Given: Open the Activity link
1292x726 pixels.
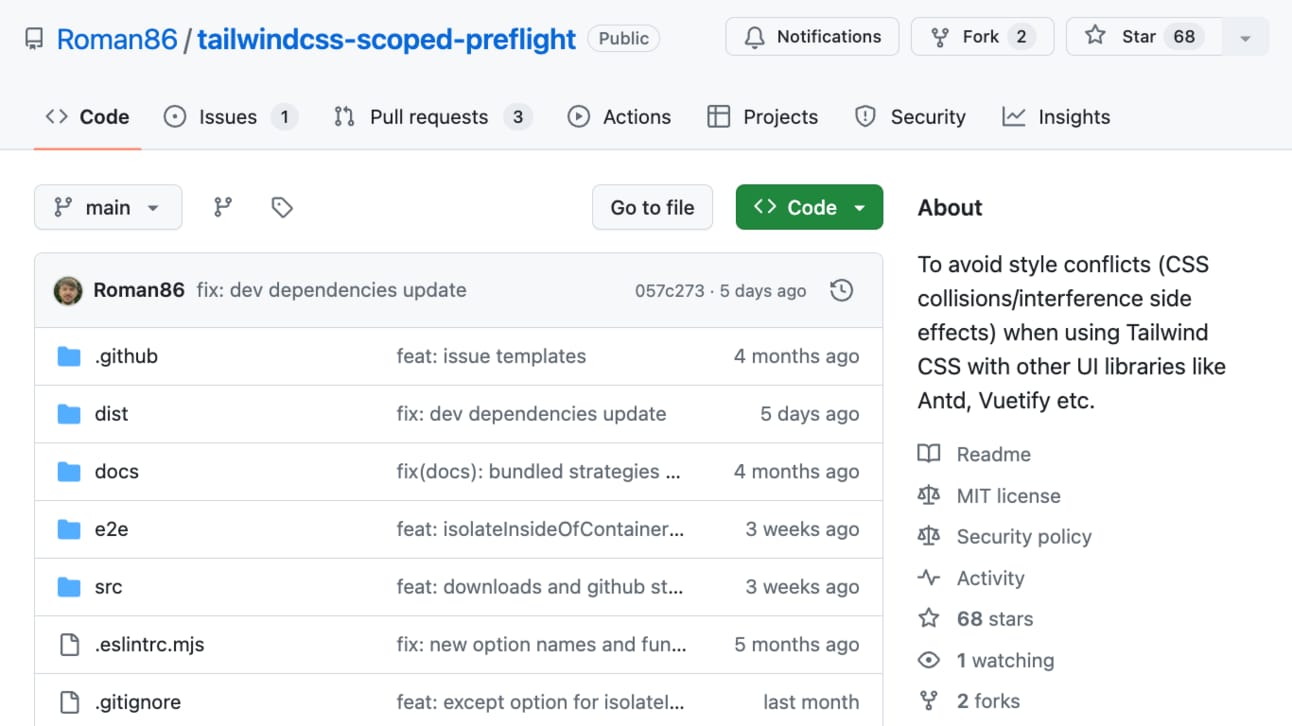Looking at the screenshot, I should click(990, 578).
